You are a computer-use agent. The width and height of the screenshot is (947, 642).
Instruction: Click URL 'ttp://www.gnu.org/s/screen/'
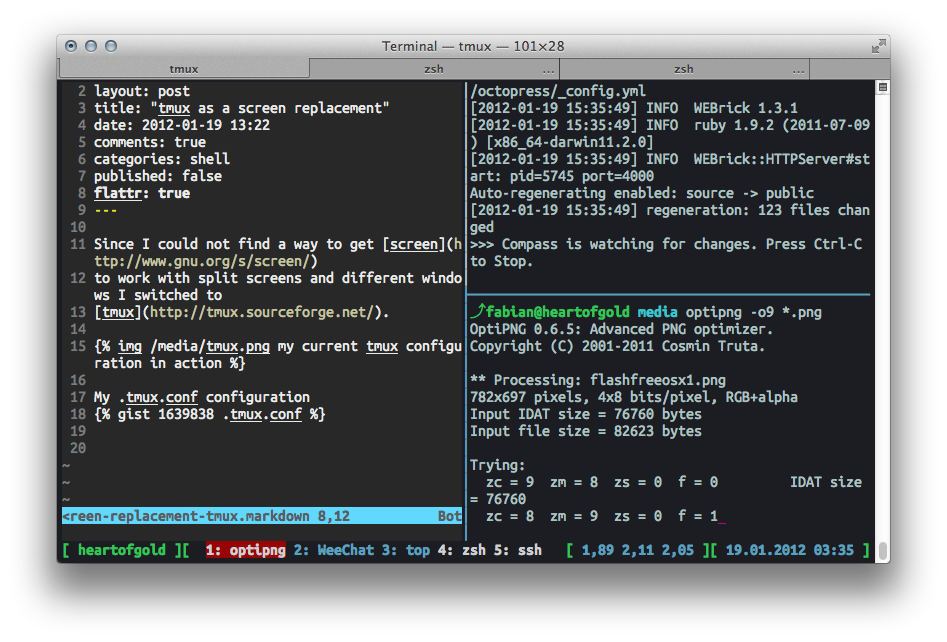tap(202, 261)
